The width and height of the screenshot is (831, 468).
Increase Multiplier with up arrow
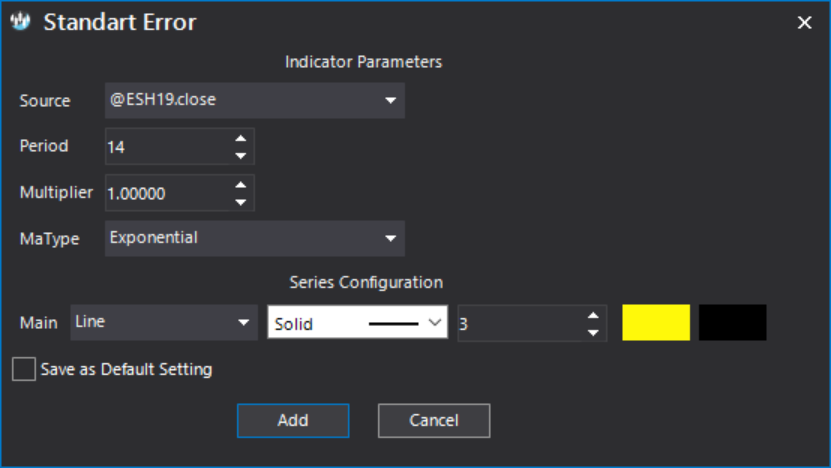pos(241,185)
